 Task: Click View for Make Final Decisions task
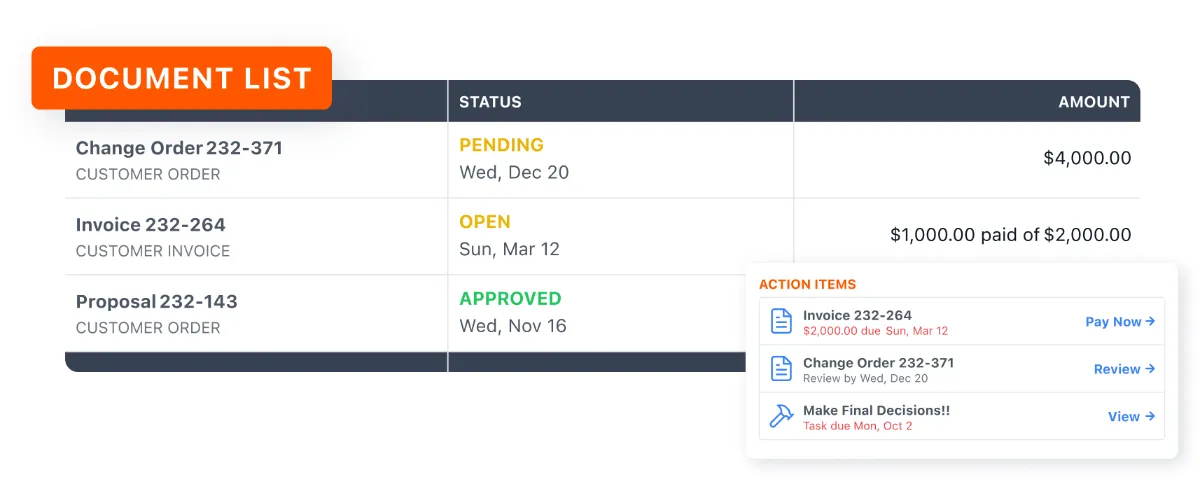click(x=1131, y=416)
